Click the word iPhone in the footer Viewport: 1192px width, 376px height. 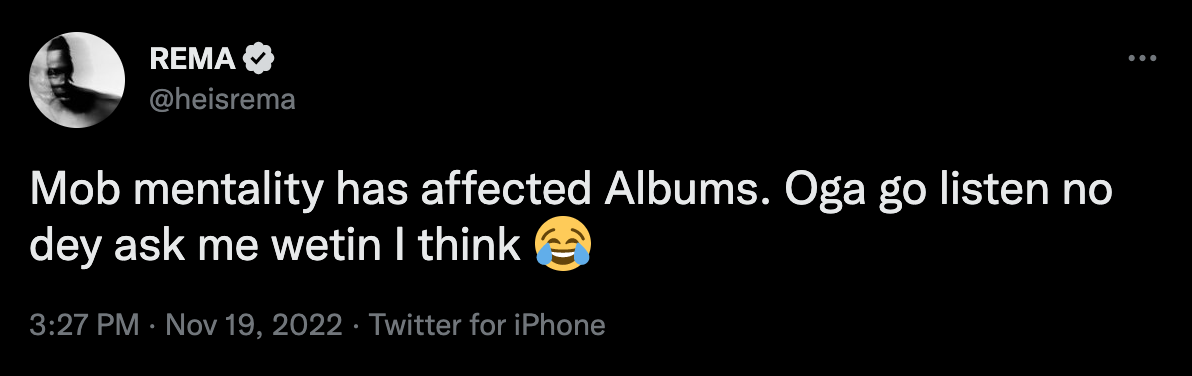click(x=563, y=326)
